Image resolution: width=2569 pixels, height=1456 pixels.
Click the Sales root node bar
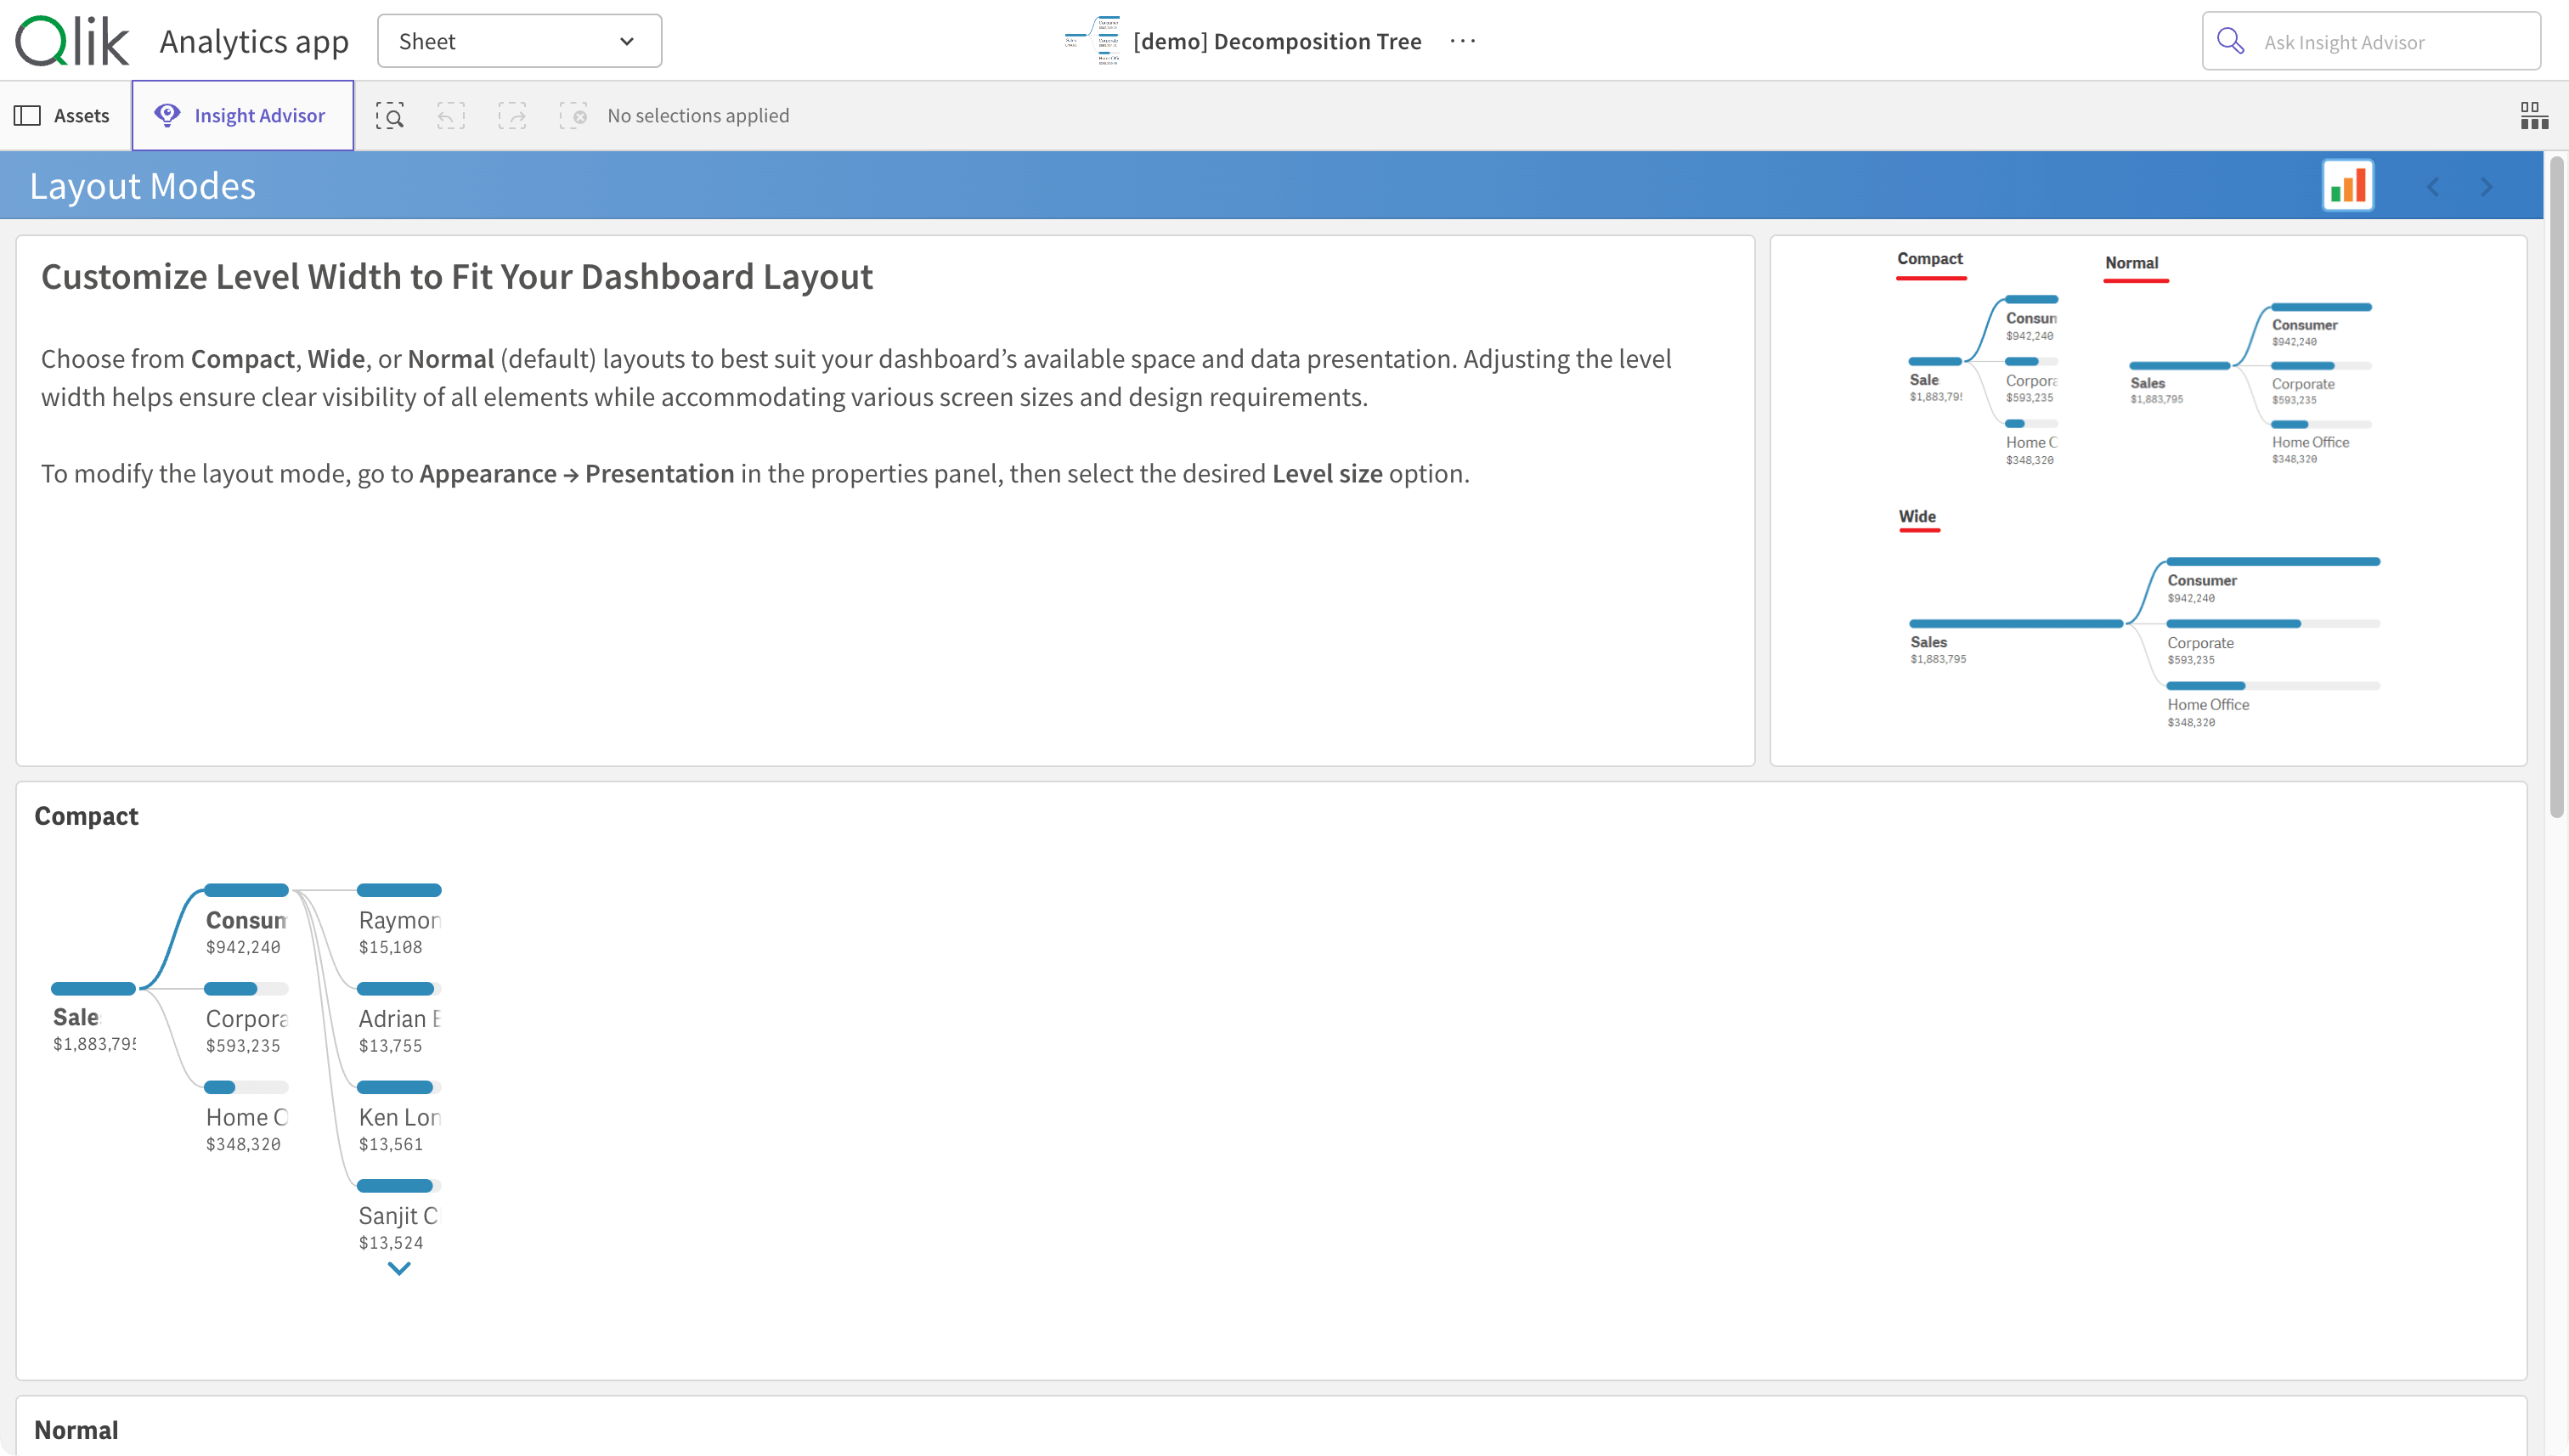point(93,989)
